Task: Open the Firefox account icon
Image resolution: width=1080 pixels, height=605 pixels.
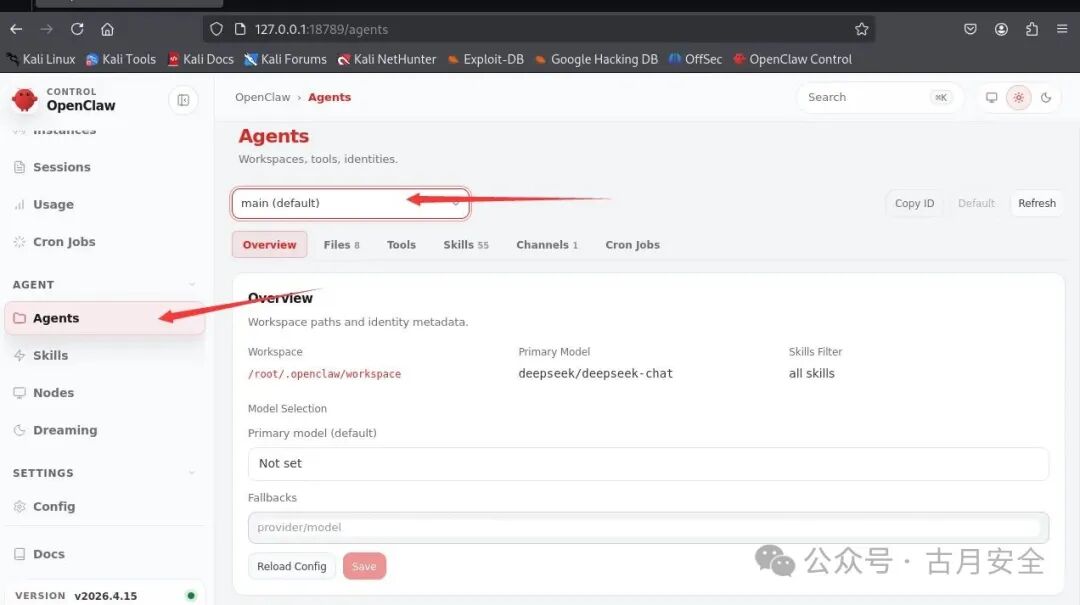Action: coord(1001,30)
